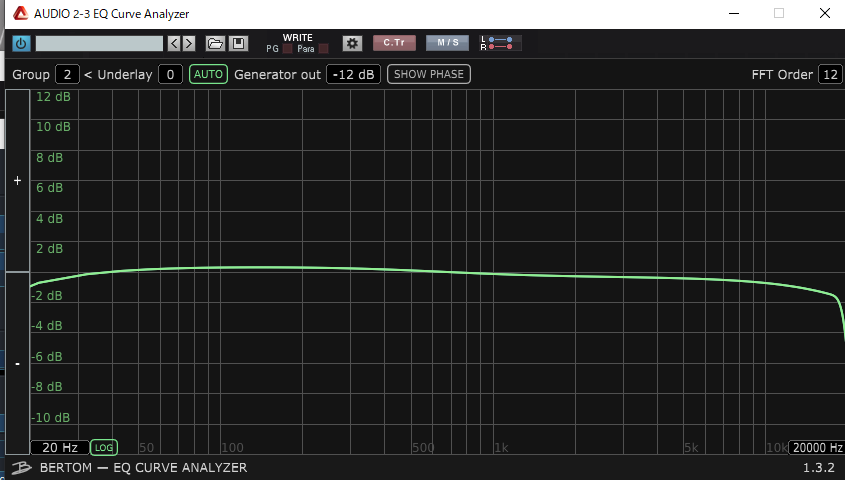
Task: Toggle the AUTO button
Action: click(208, 74)
